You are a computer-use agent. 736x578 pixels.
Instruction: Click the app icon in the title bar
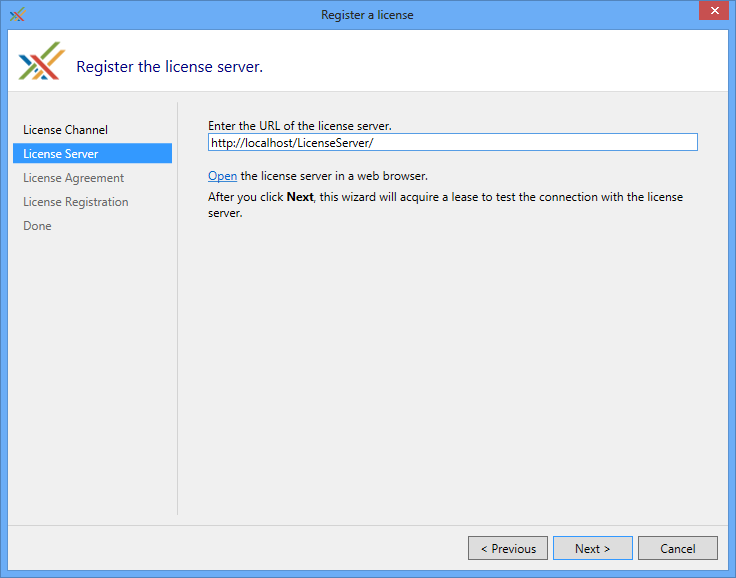coord(17,15)
